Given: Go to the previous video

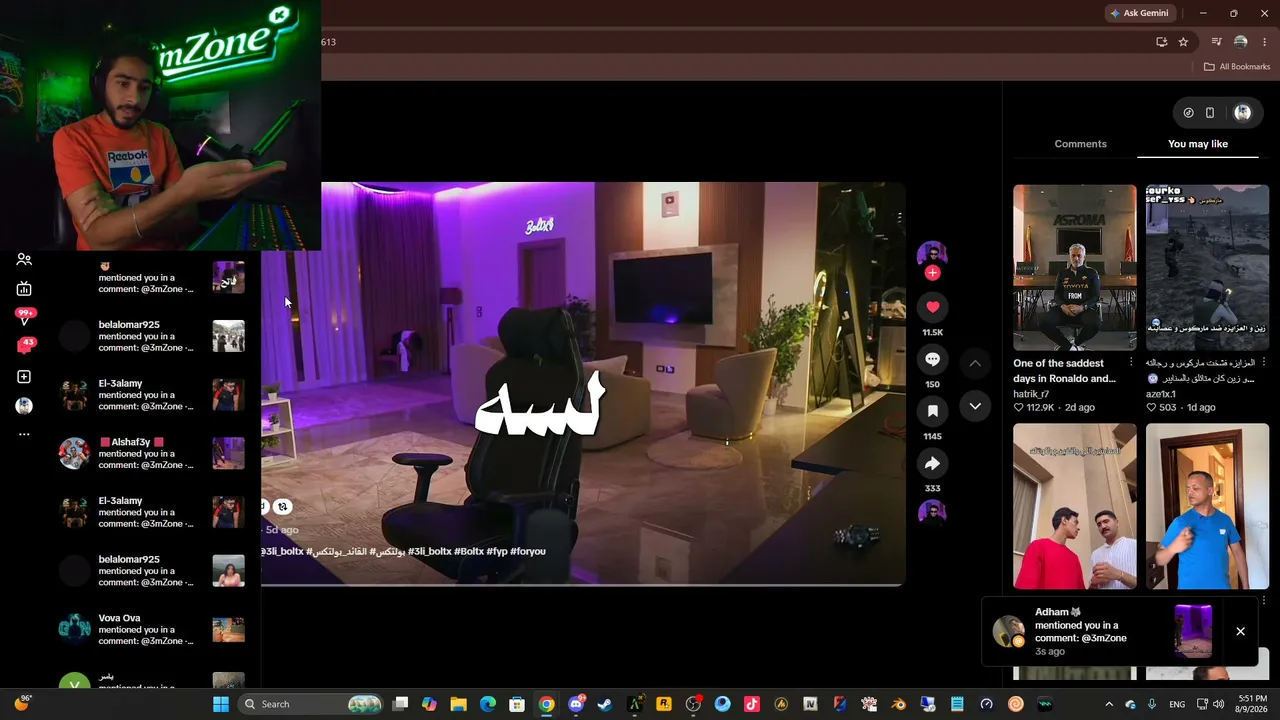Looking at the screenshot, I should [975, 363].
